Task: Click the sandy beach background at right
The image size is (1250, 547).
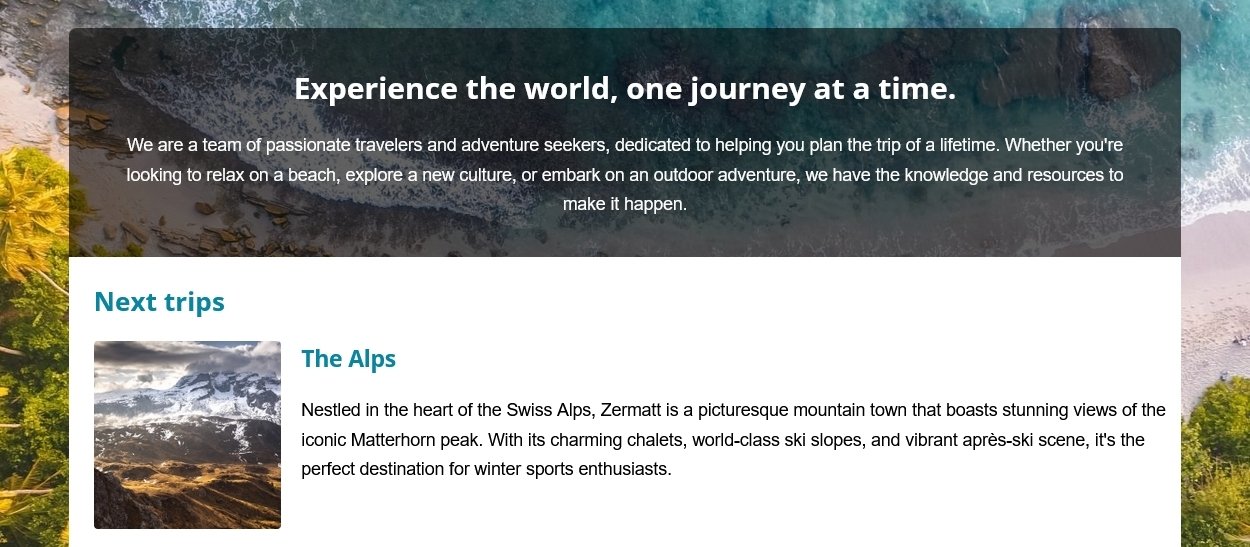Action: click(1217, 290)
